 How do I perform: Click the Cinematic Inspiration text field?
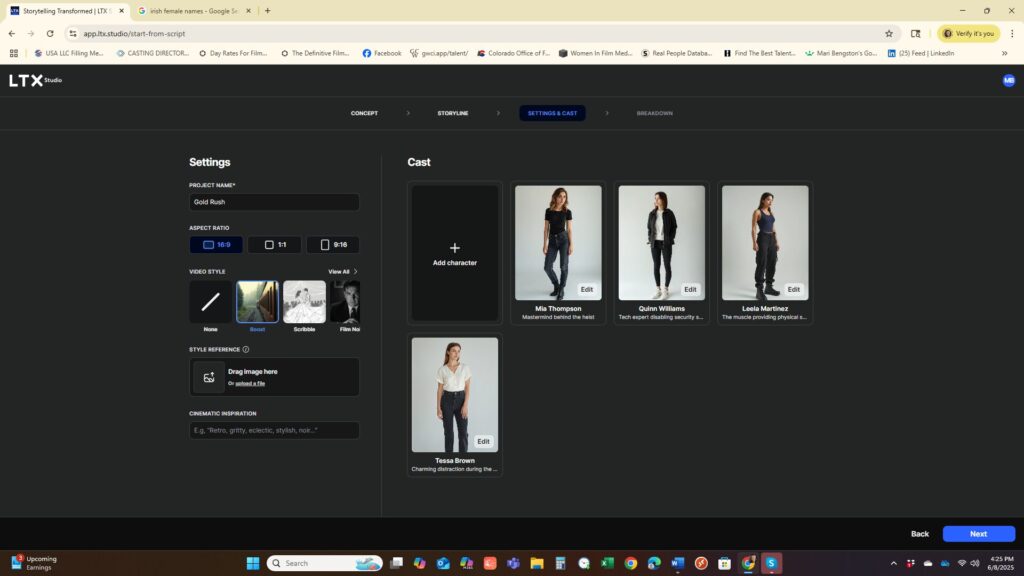(x=274, y=430)
